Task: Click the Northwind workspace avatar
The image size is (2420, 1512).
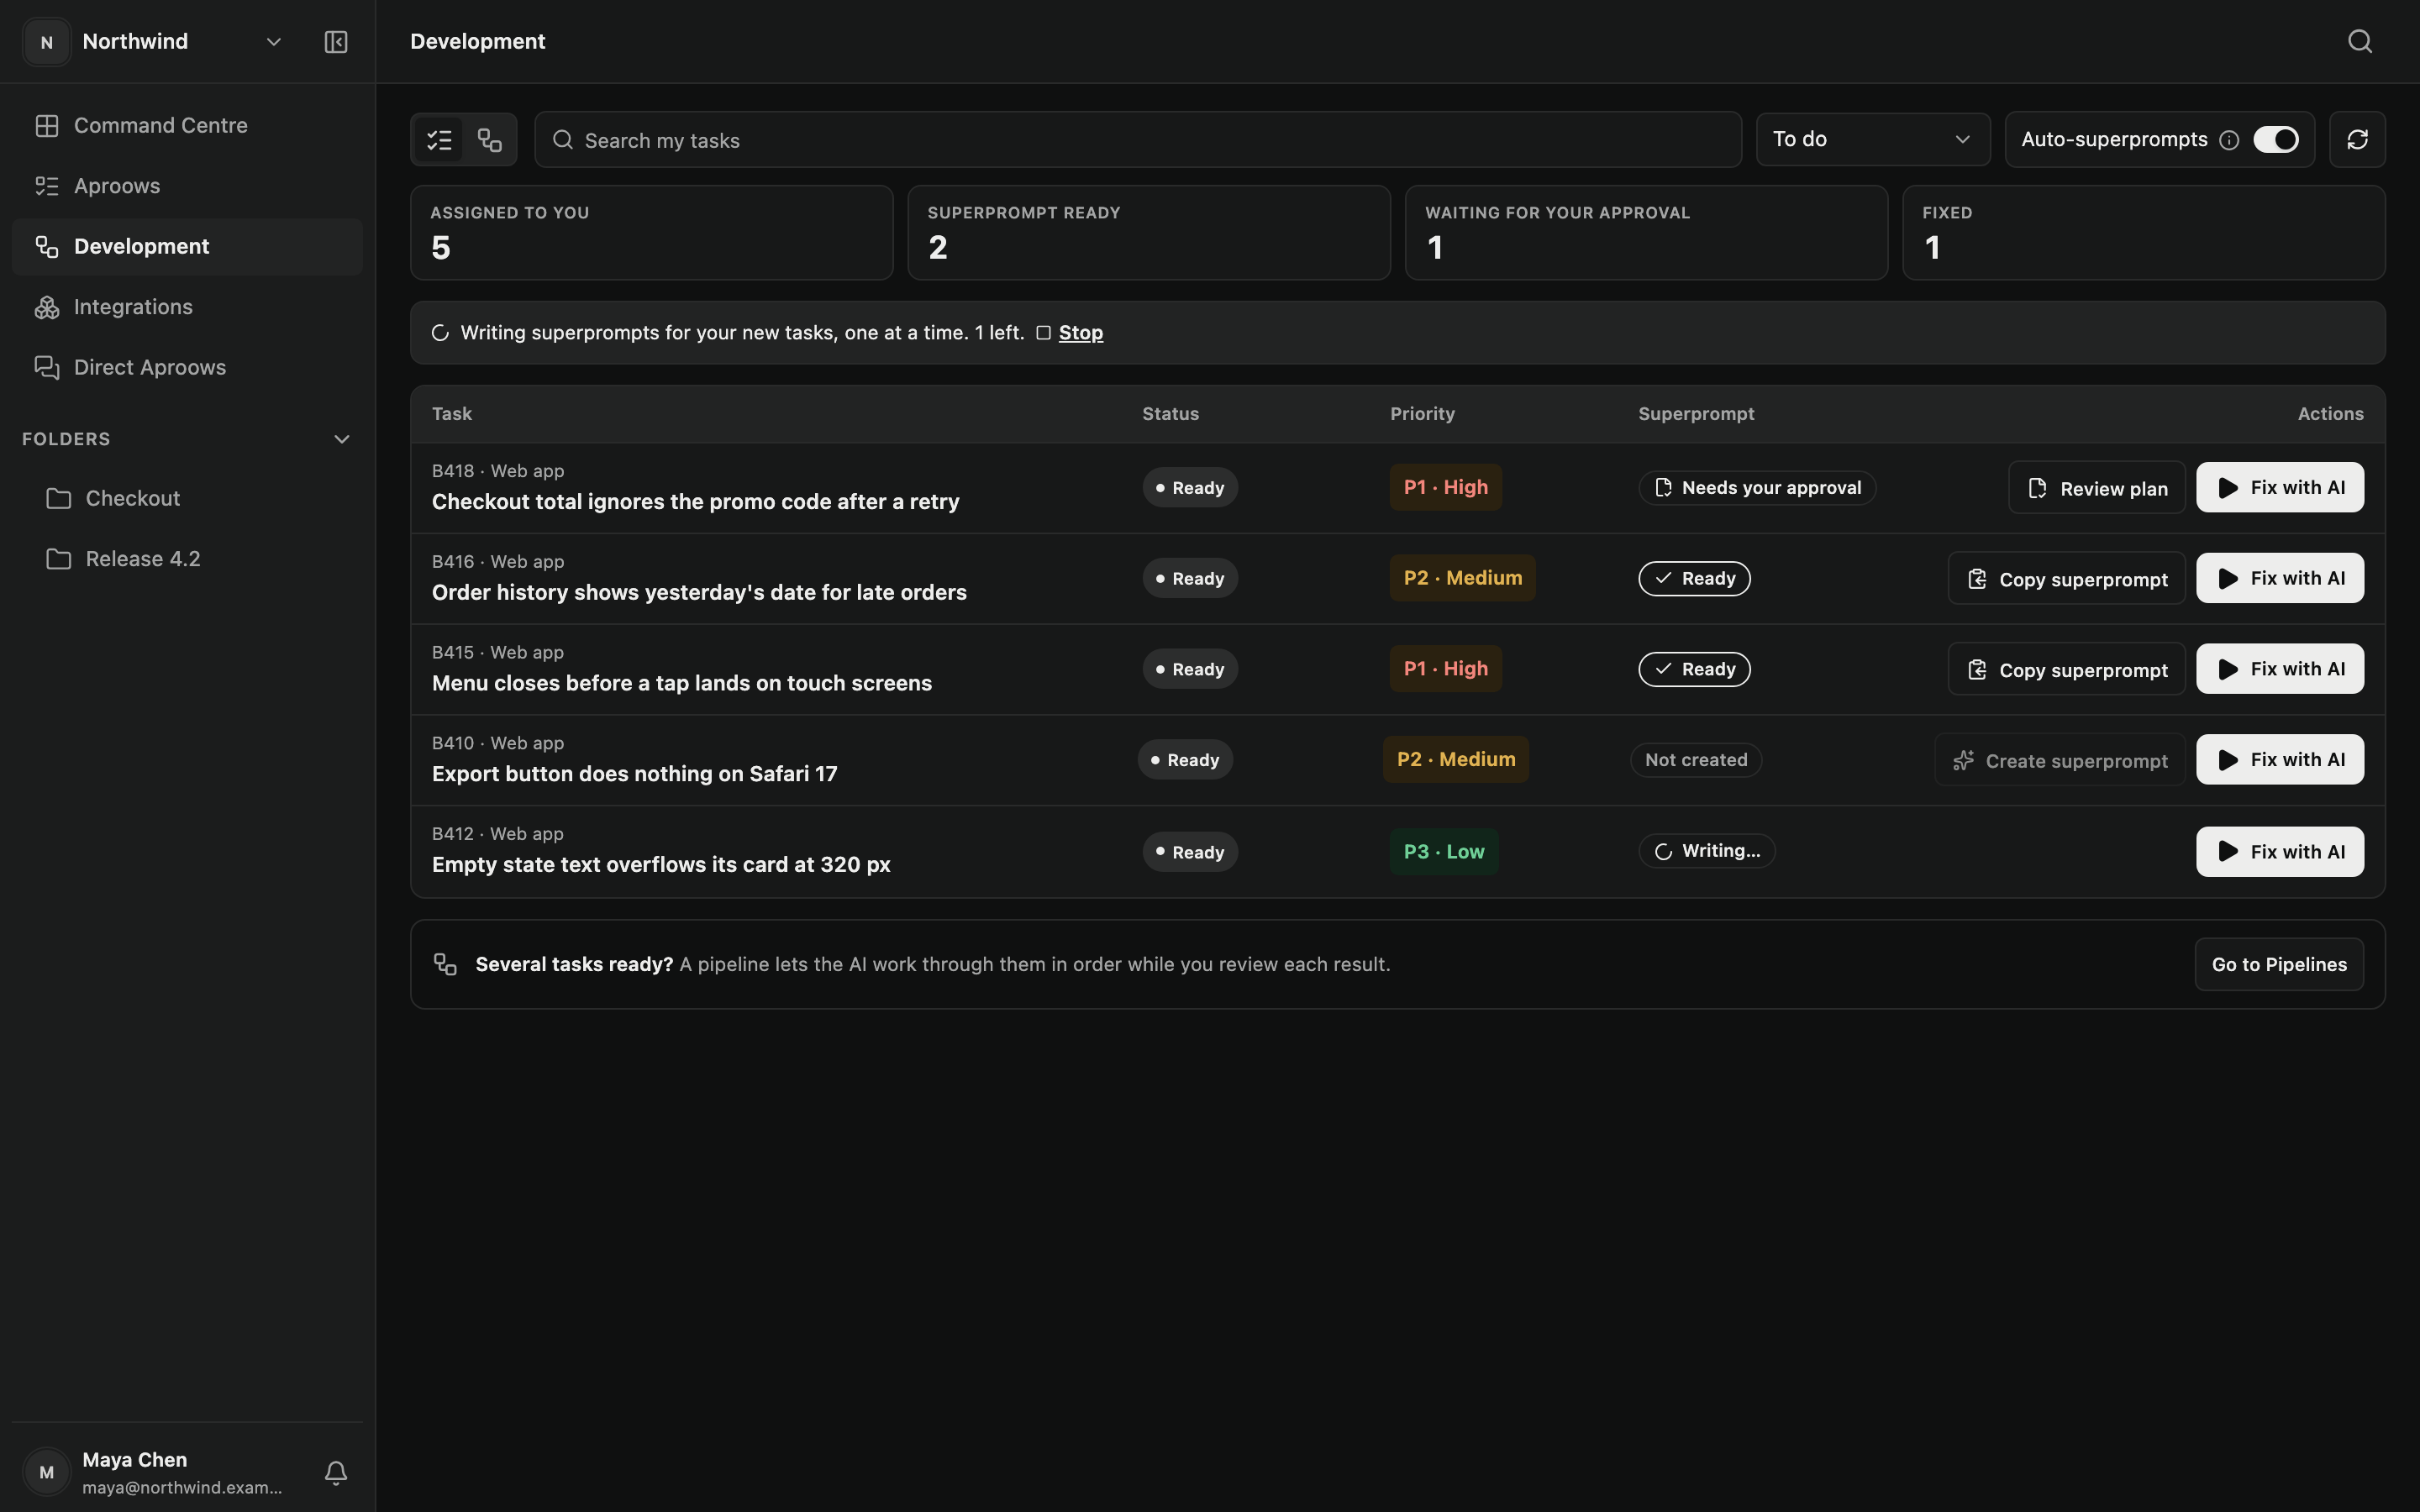Action: click(x=47, y=42)
